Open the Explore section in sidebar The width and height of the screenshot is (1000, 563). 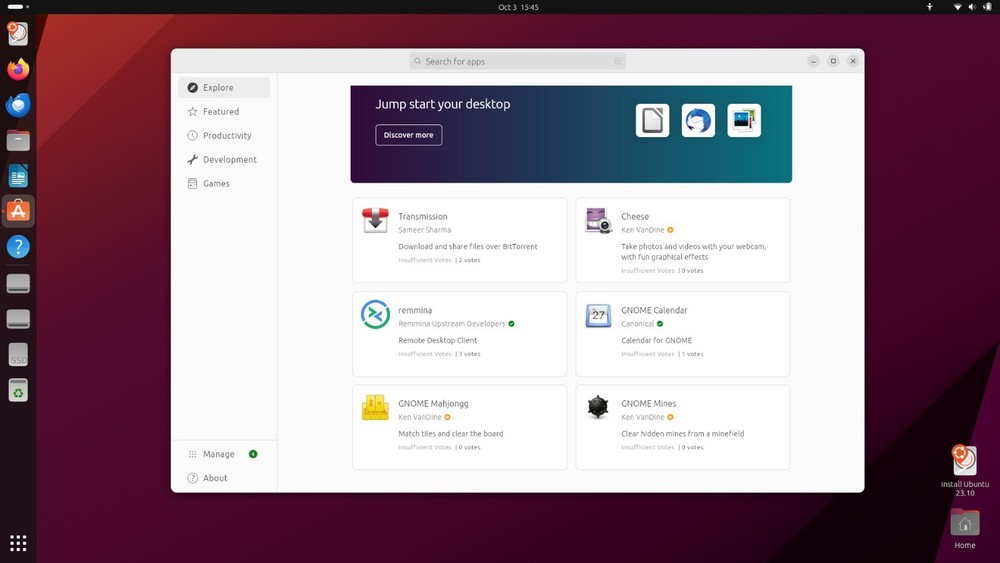click(224, 87)
